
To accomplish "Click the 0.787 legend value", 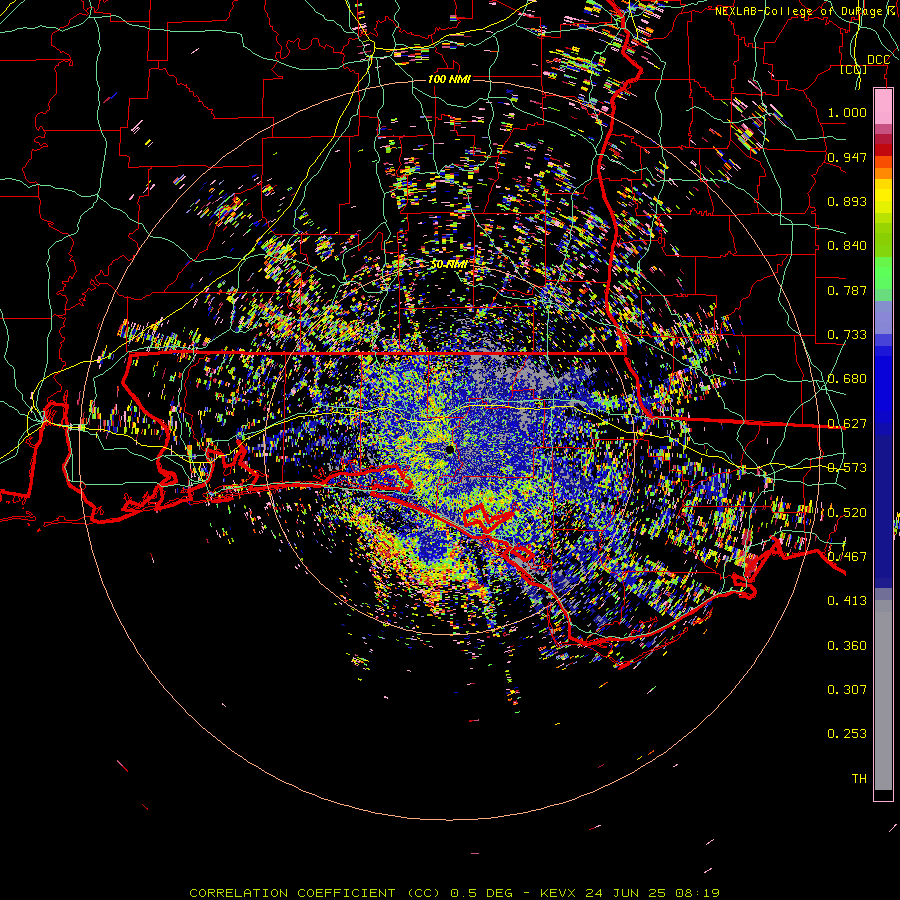I will click(x=847, y=290).
